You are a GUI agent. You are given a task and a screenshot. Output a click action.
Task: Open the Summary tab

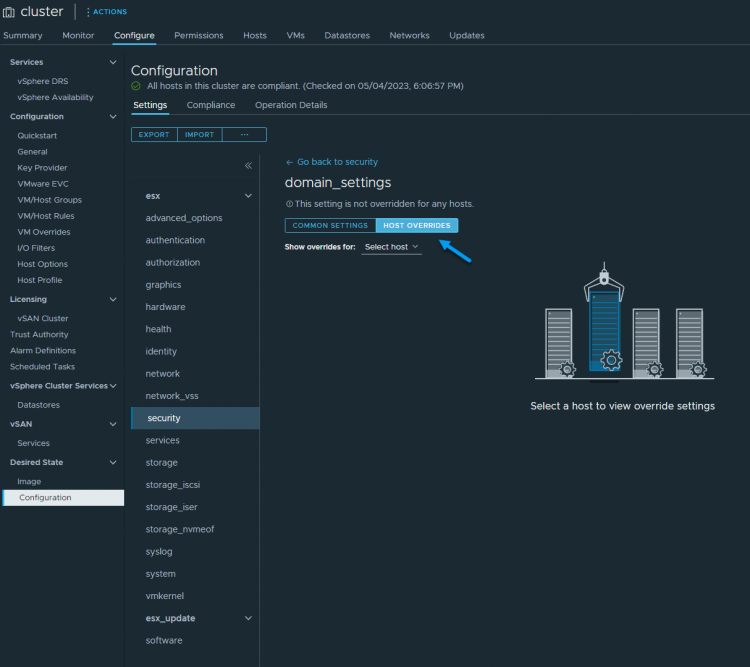pyautogui.click(x=22, y=35)
